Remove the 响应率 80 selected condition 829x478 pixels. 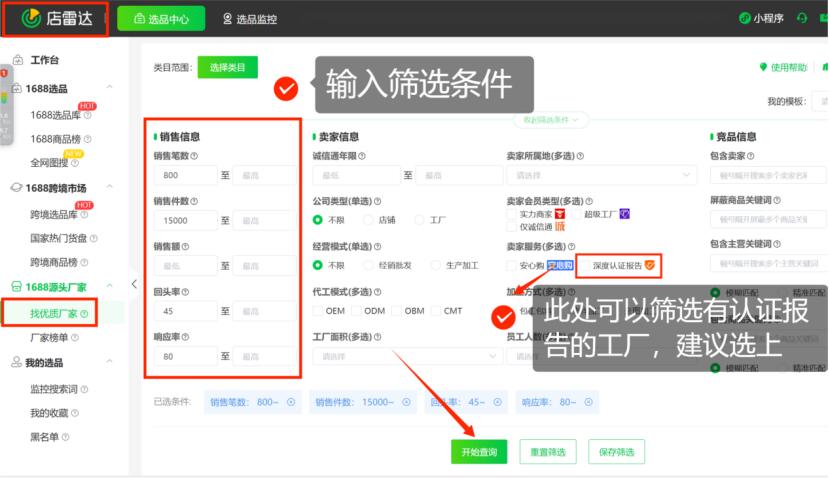click(x=588, y=402)
